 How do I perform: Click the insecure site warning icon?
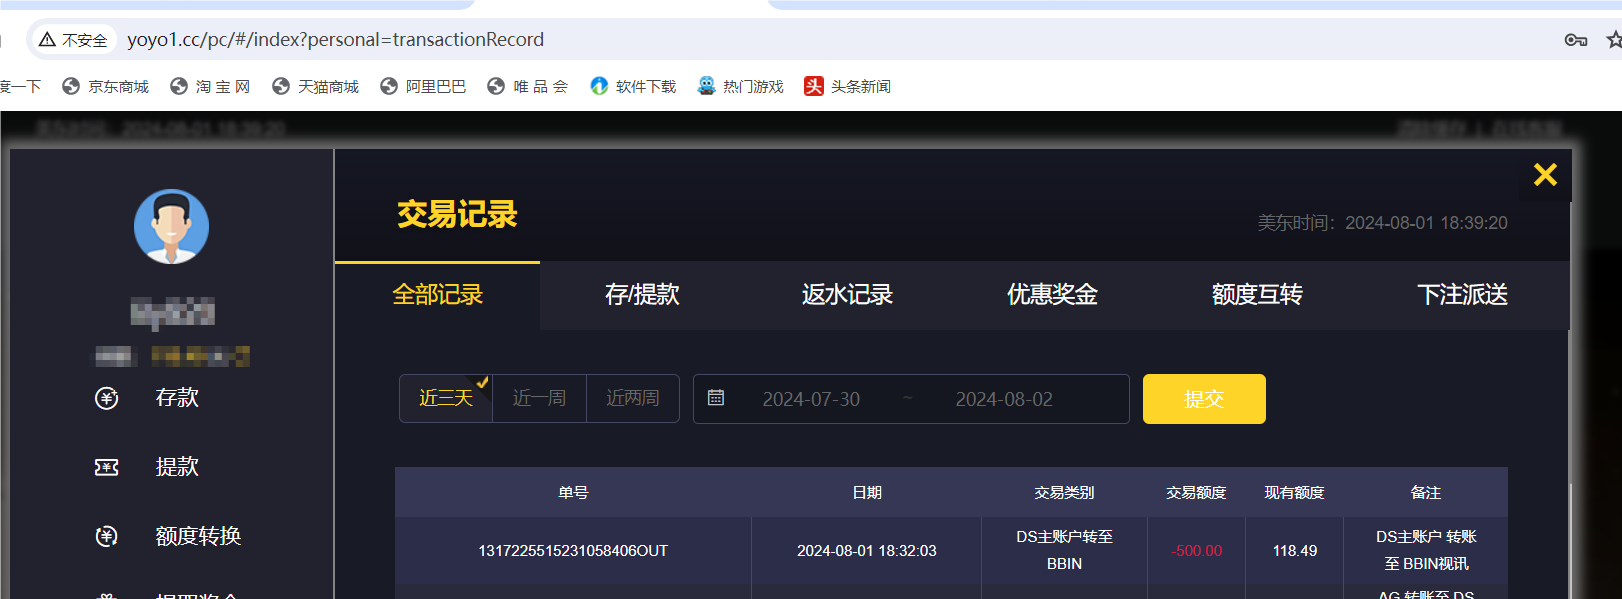[x=47, y=40]
